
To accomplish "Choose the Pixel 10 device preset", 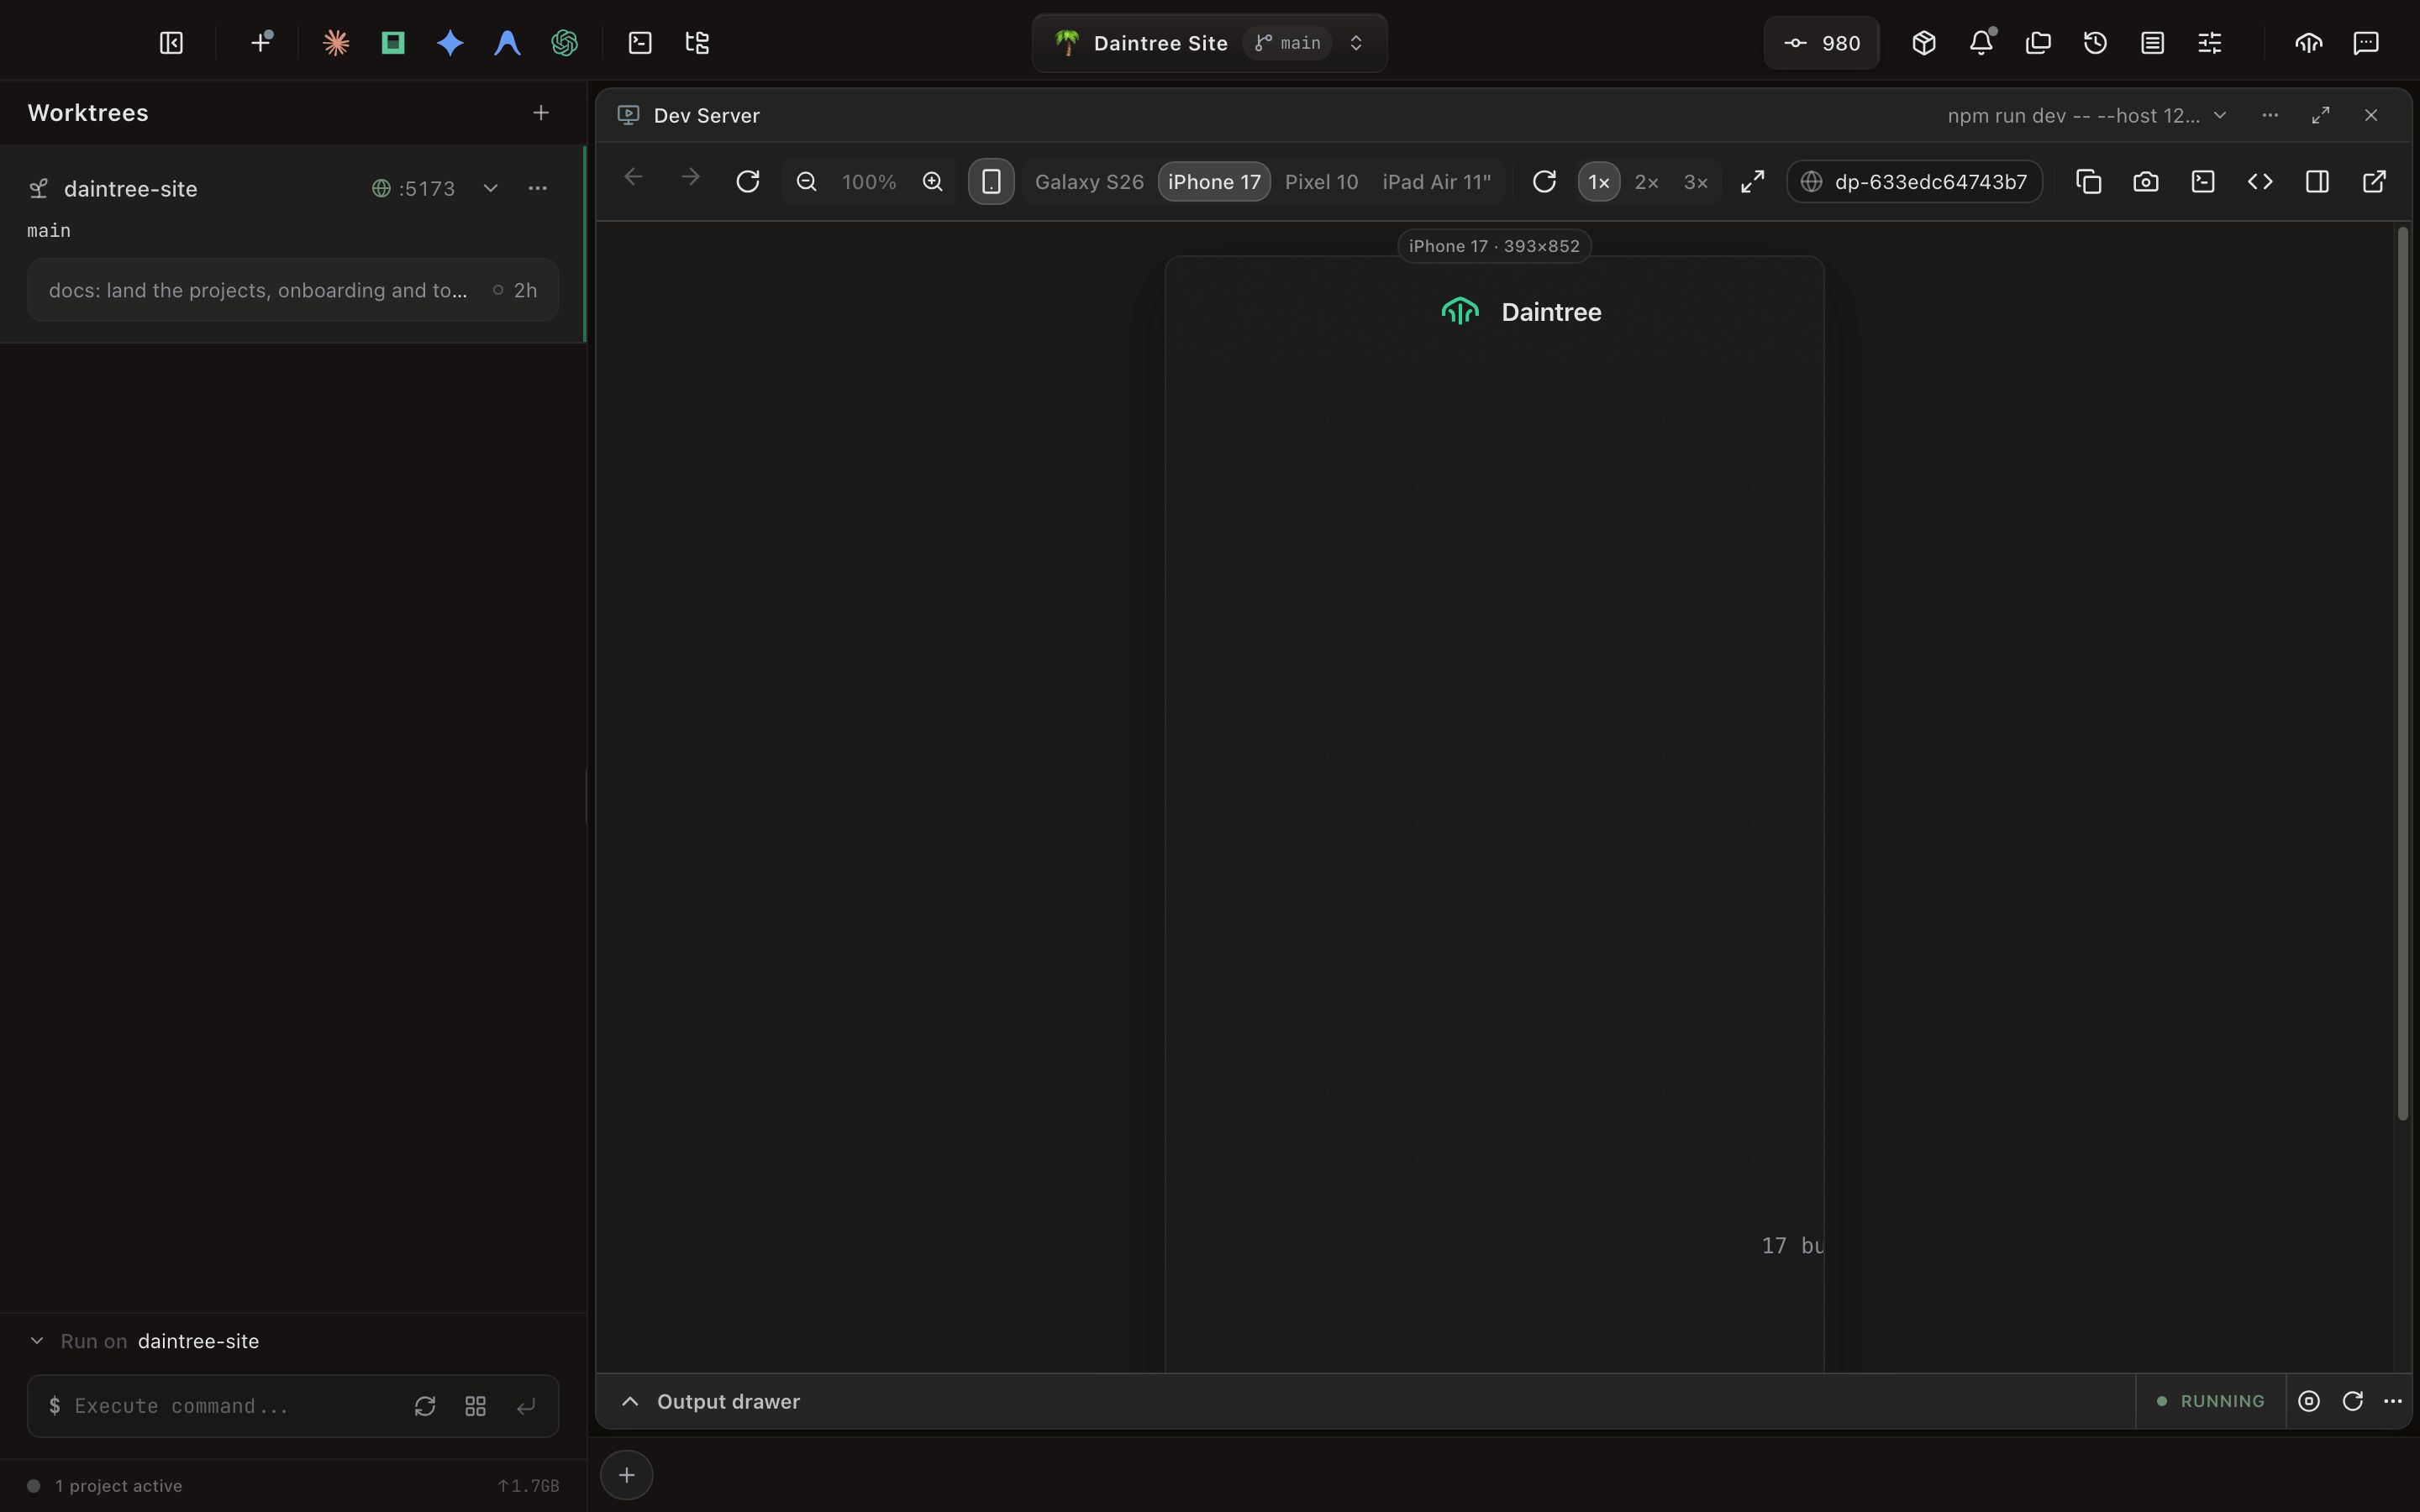I will click(1321, 182).
